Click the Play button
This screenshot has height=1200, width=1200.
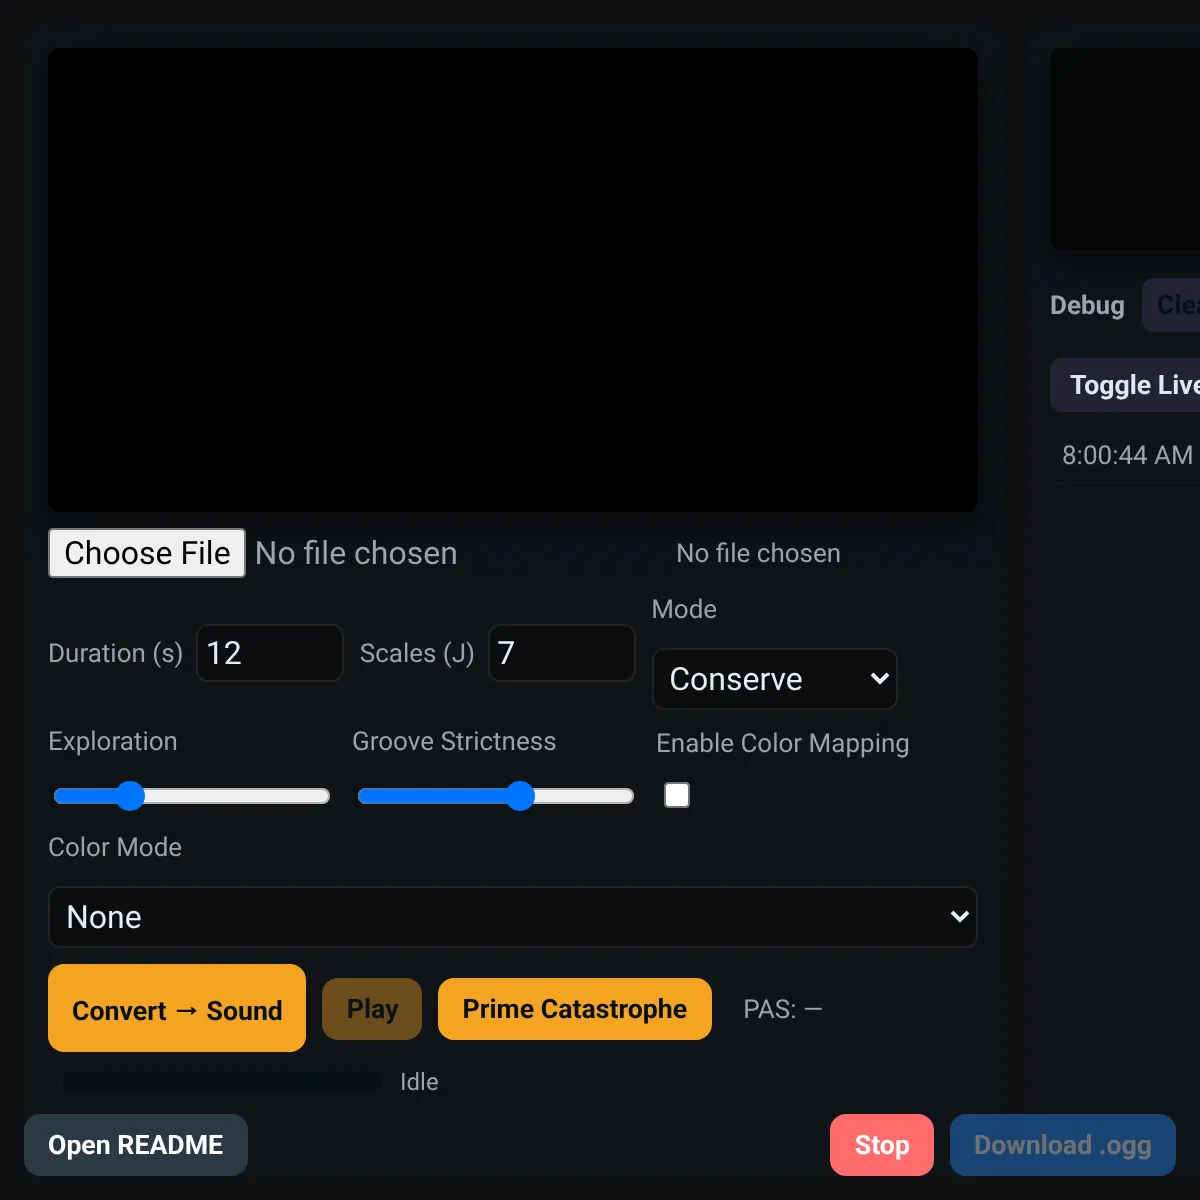click(372, 1009)
